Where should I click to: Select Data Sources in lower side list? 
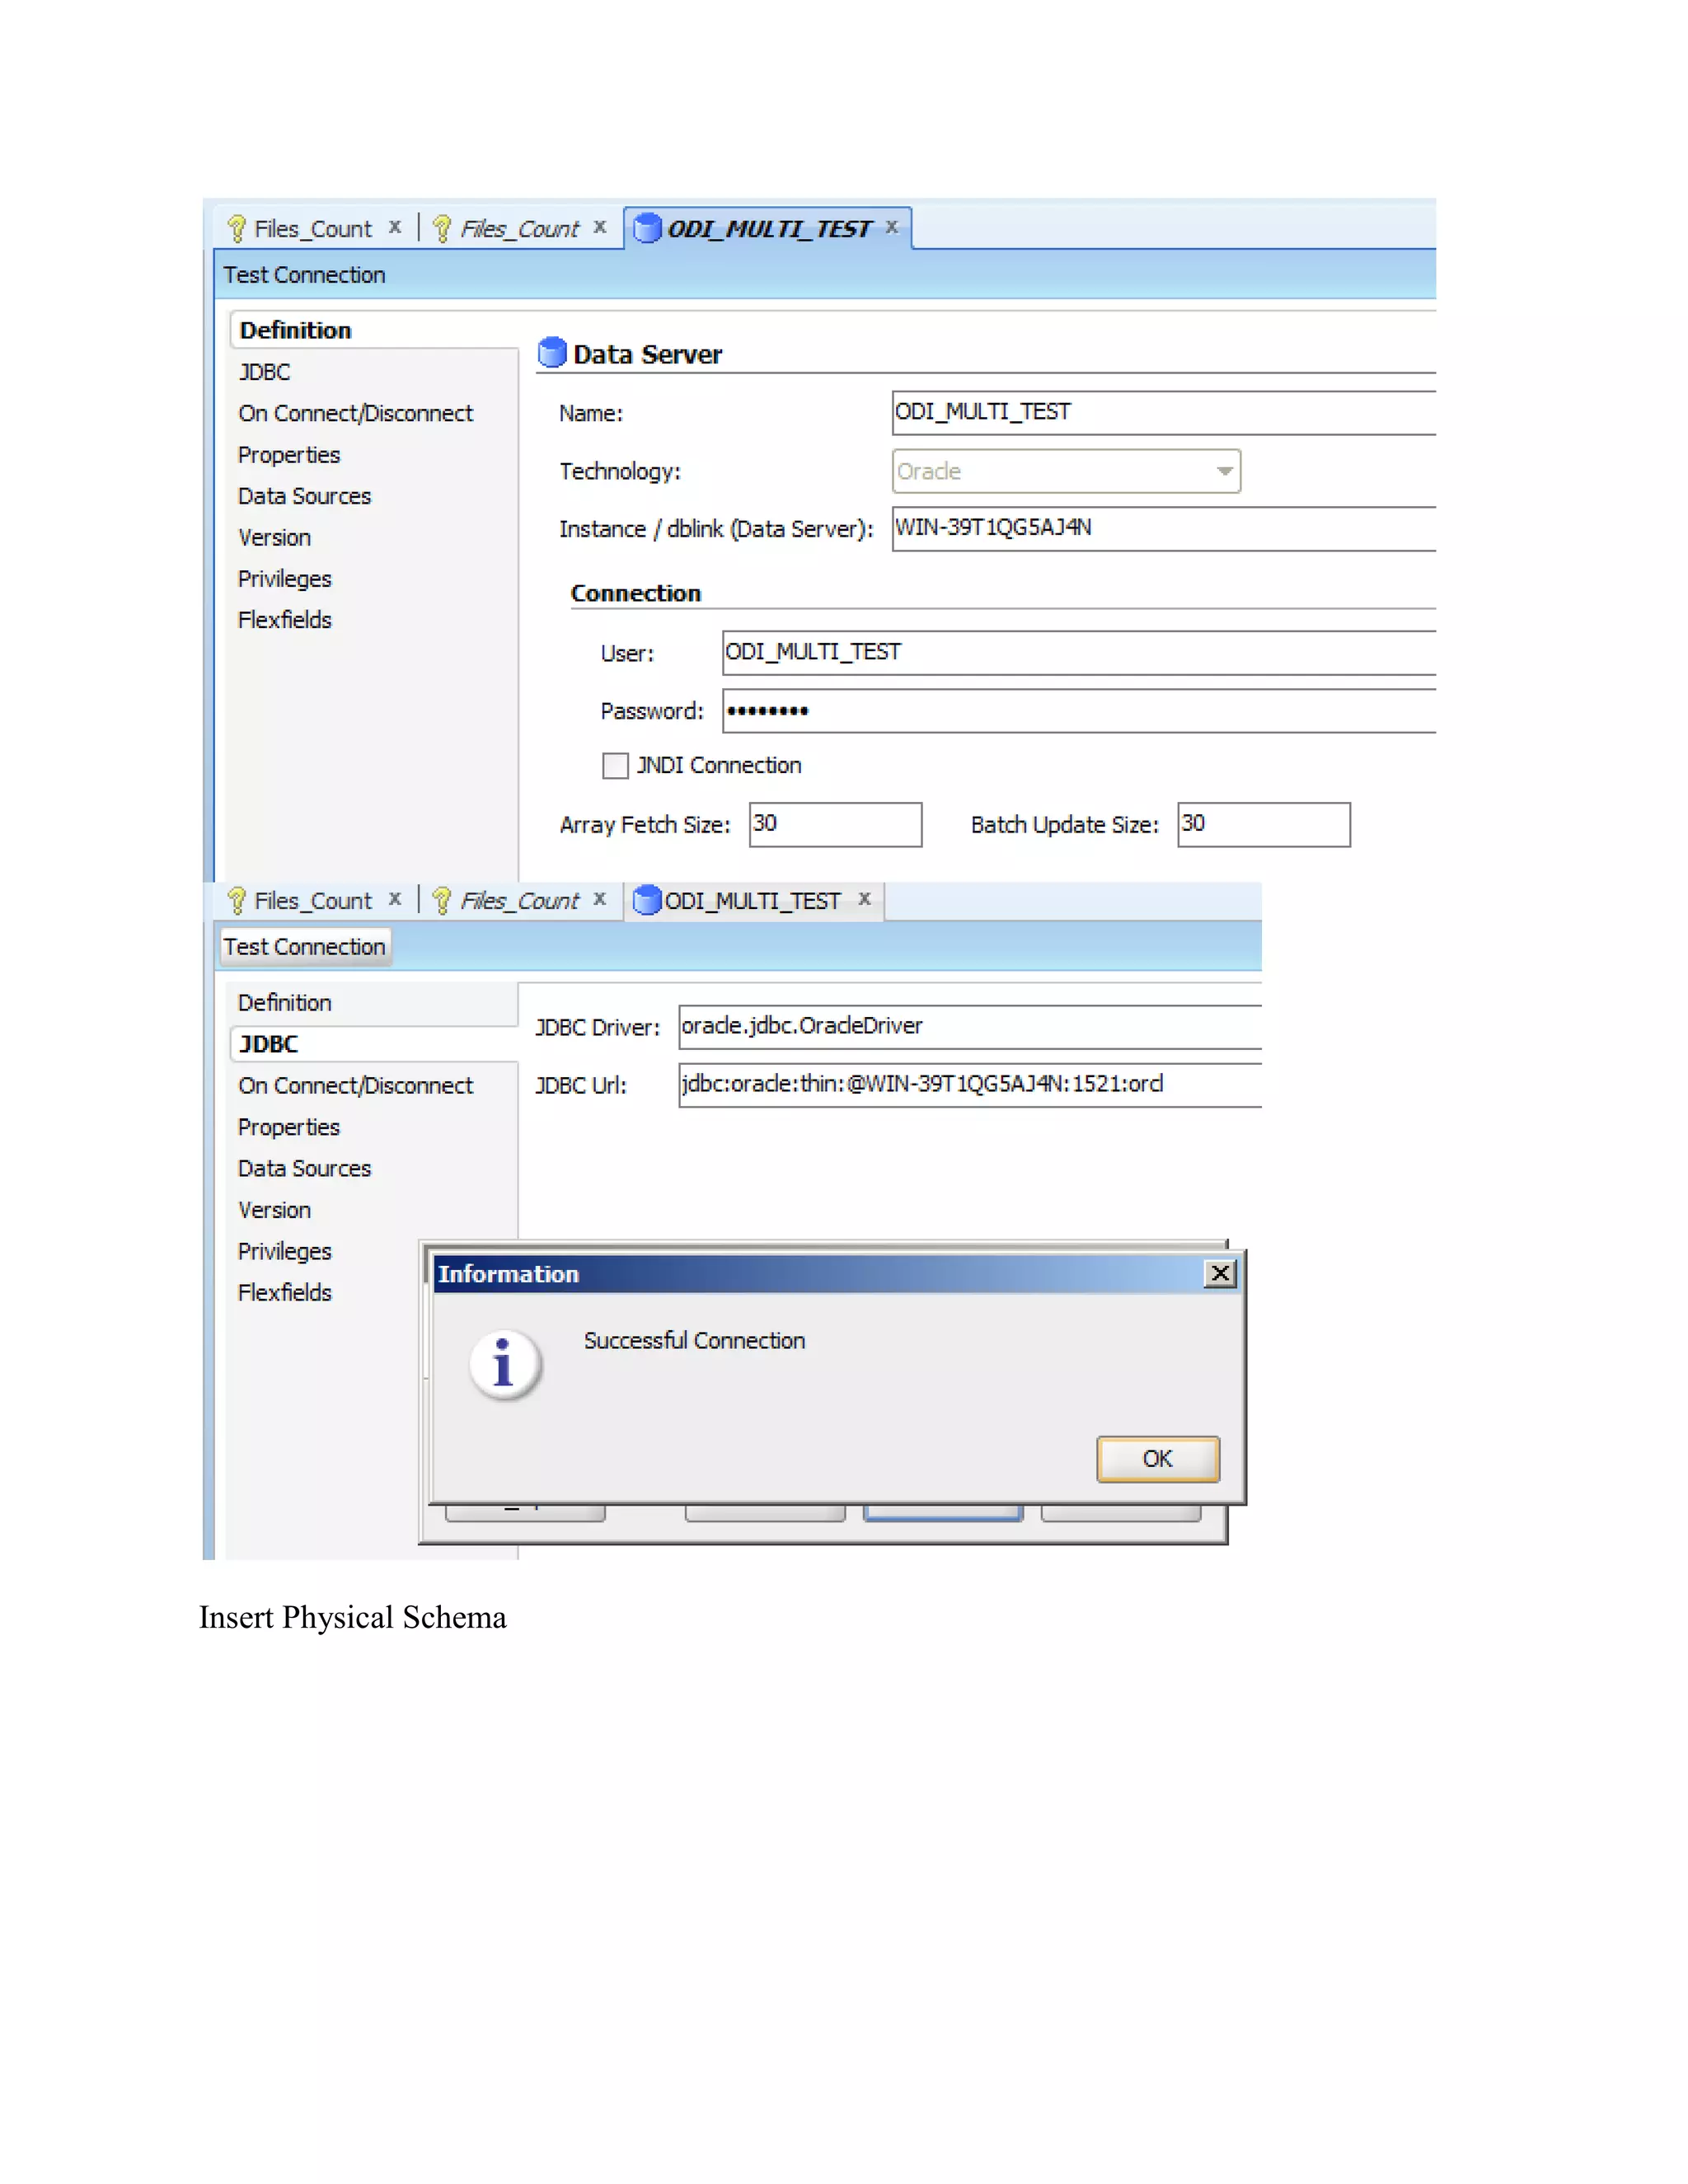304,1168
